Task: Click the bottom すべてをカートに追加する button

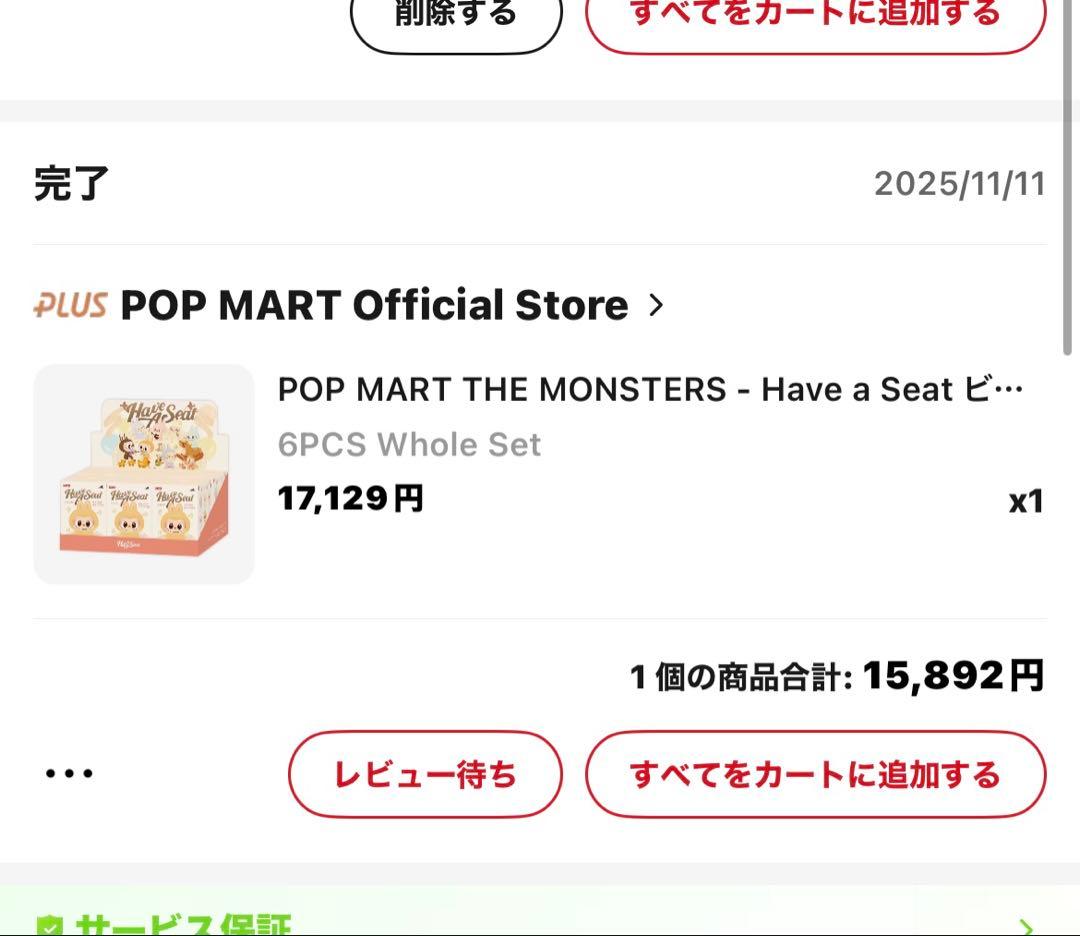Action: pyautogui.click(x=816, y=775)
